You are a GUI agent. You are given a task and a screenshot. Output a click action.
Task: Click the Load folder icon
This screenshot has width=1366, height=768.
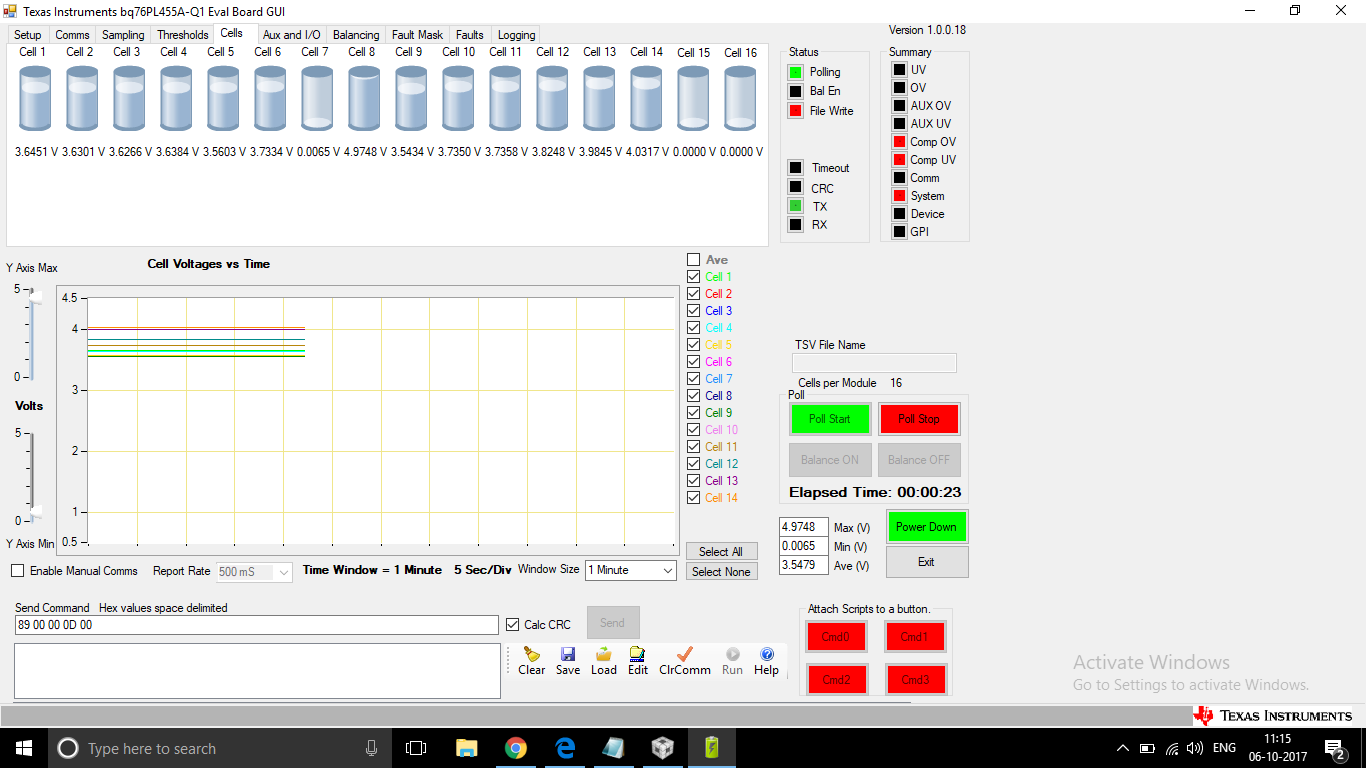(x=604, y=654)
